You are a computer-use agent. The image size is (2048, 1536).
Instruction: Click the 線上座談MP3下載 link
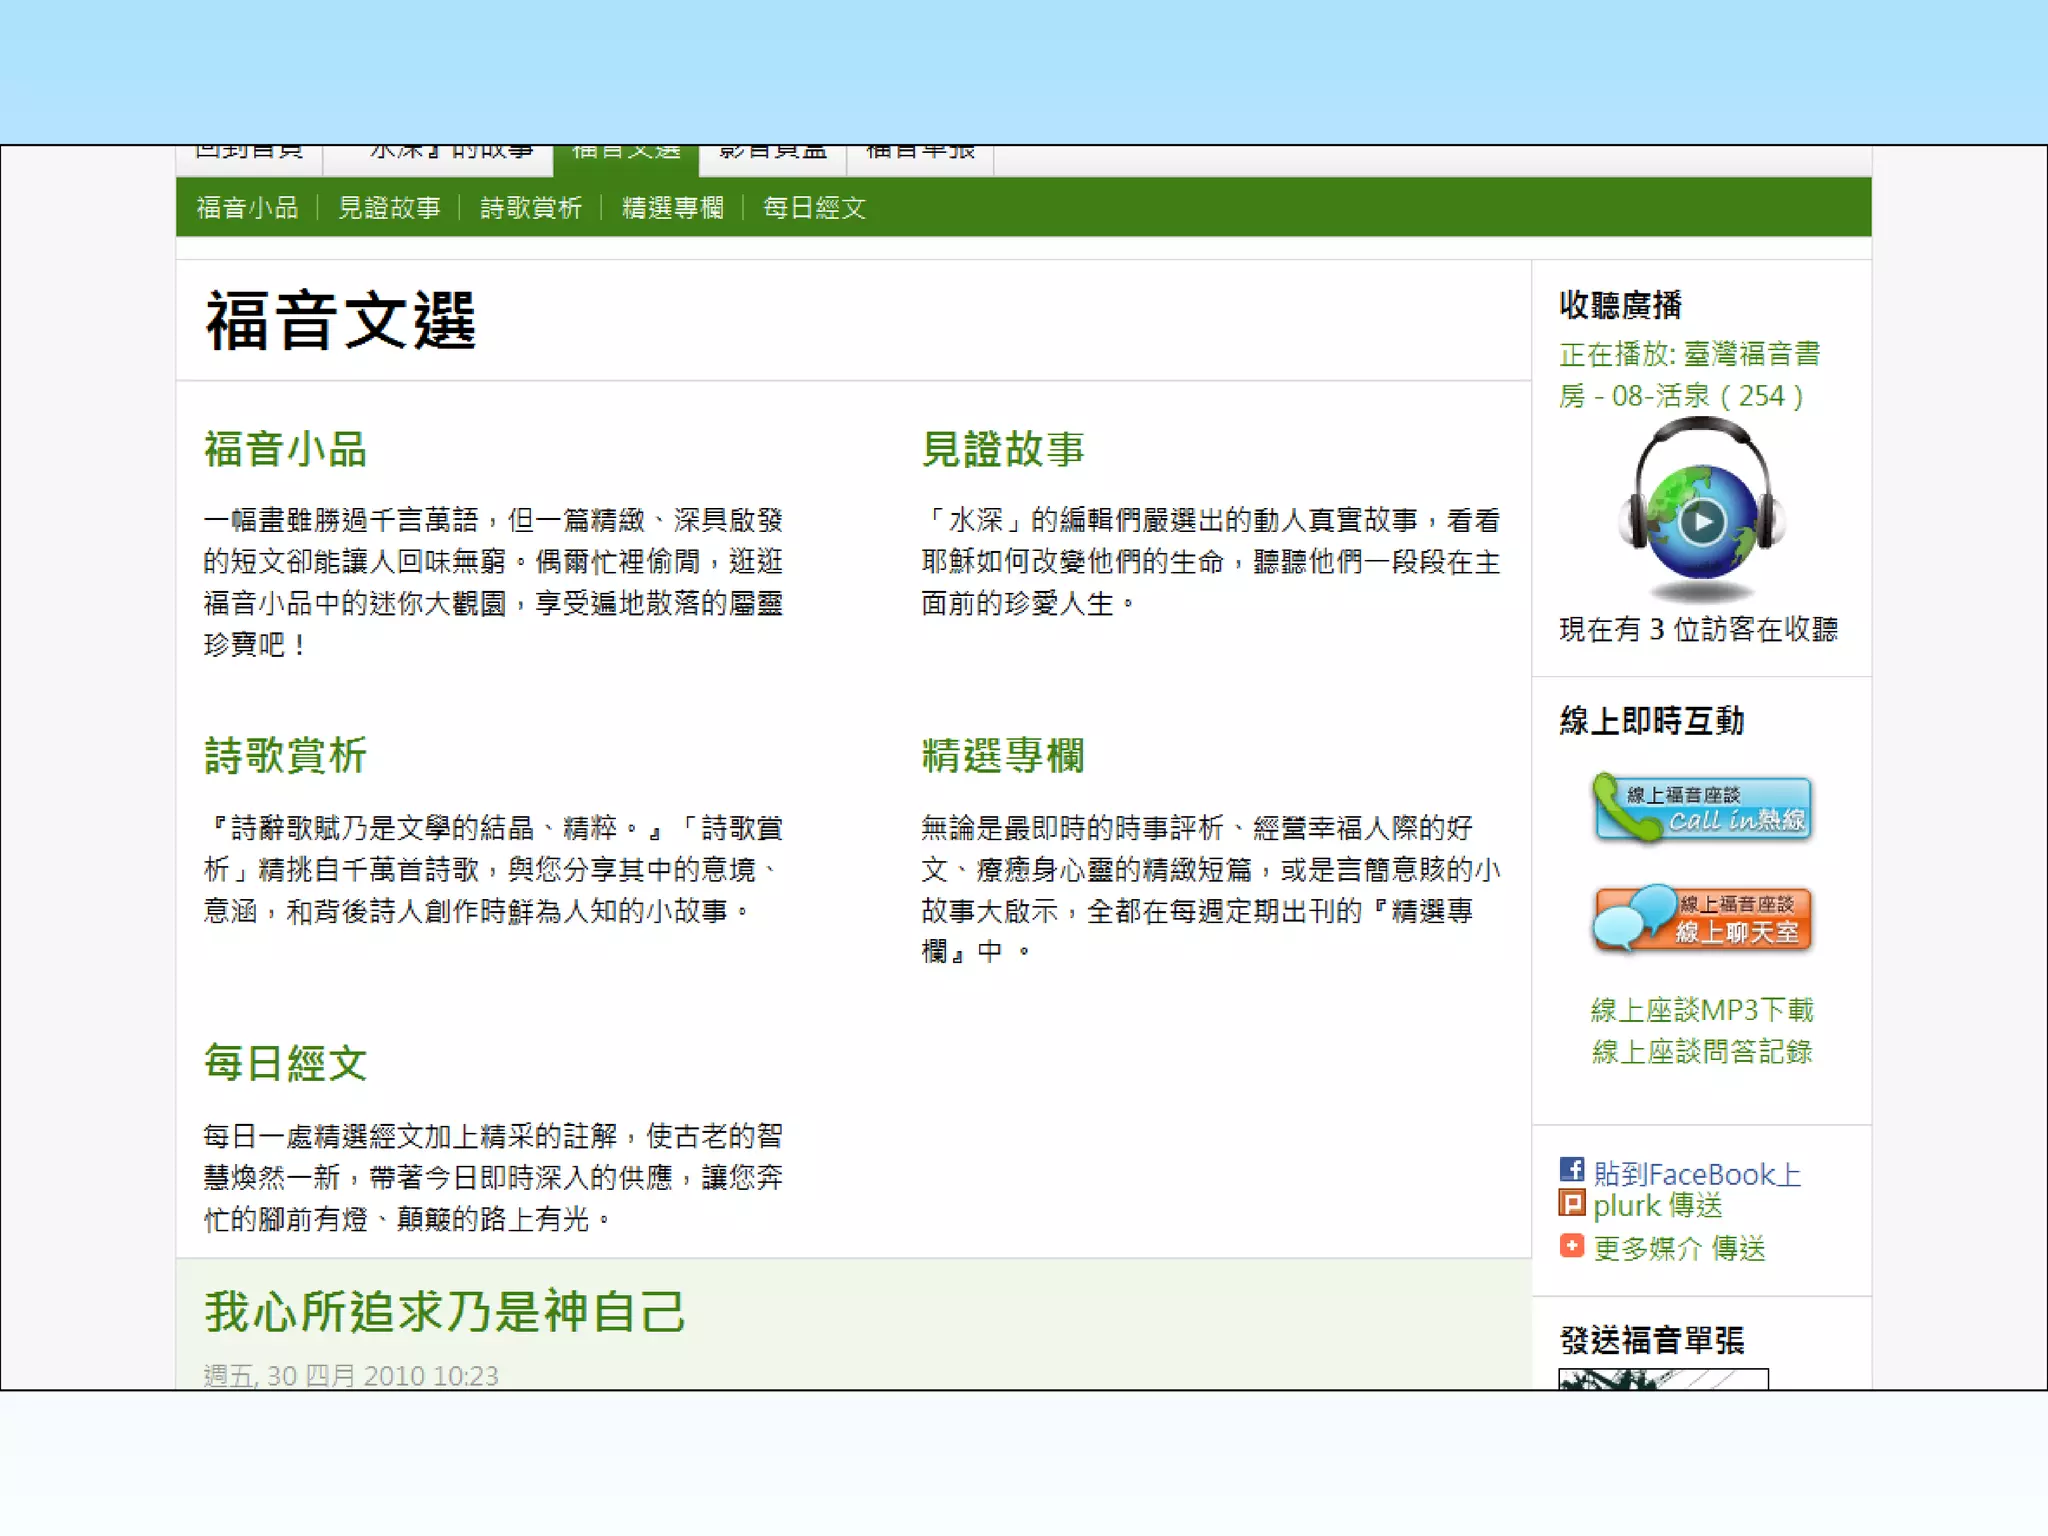pos(1701,1010)
